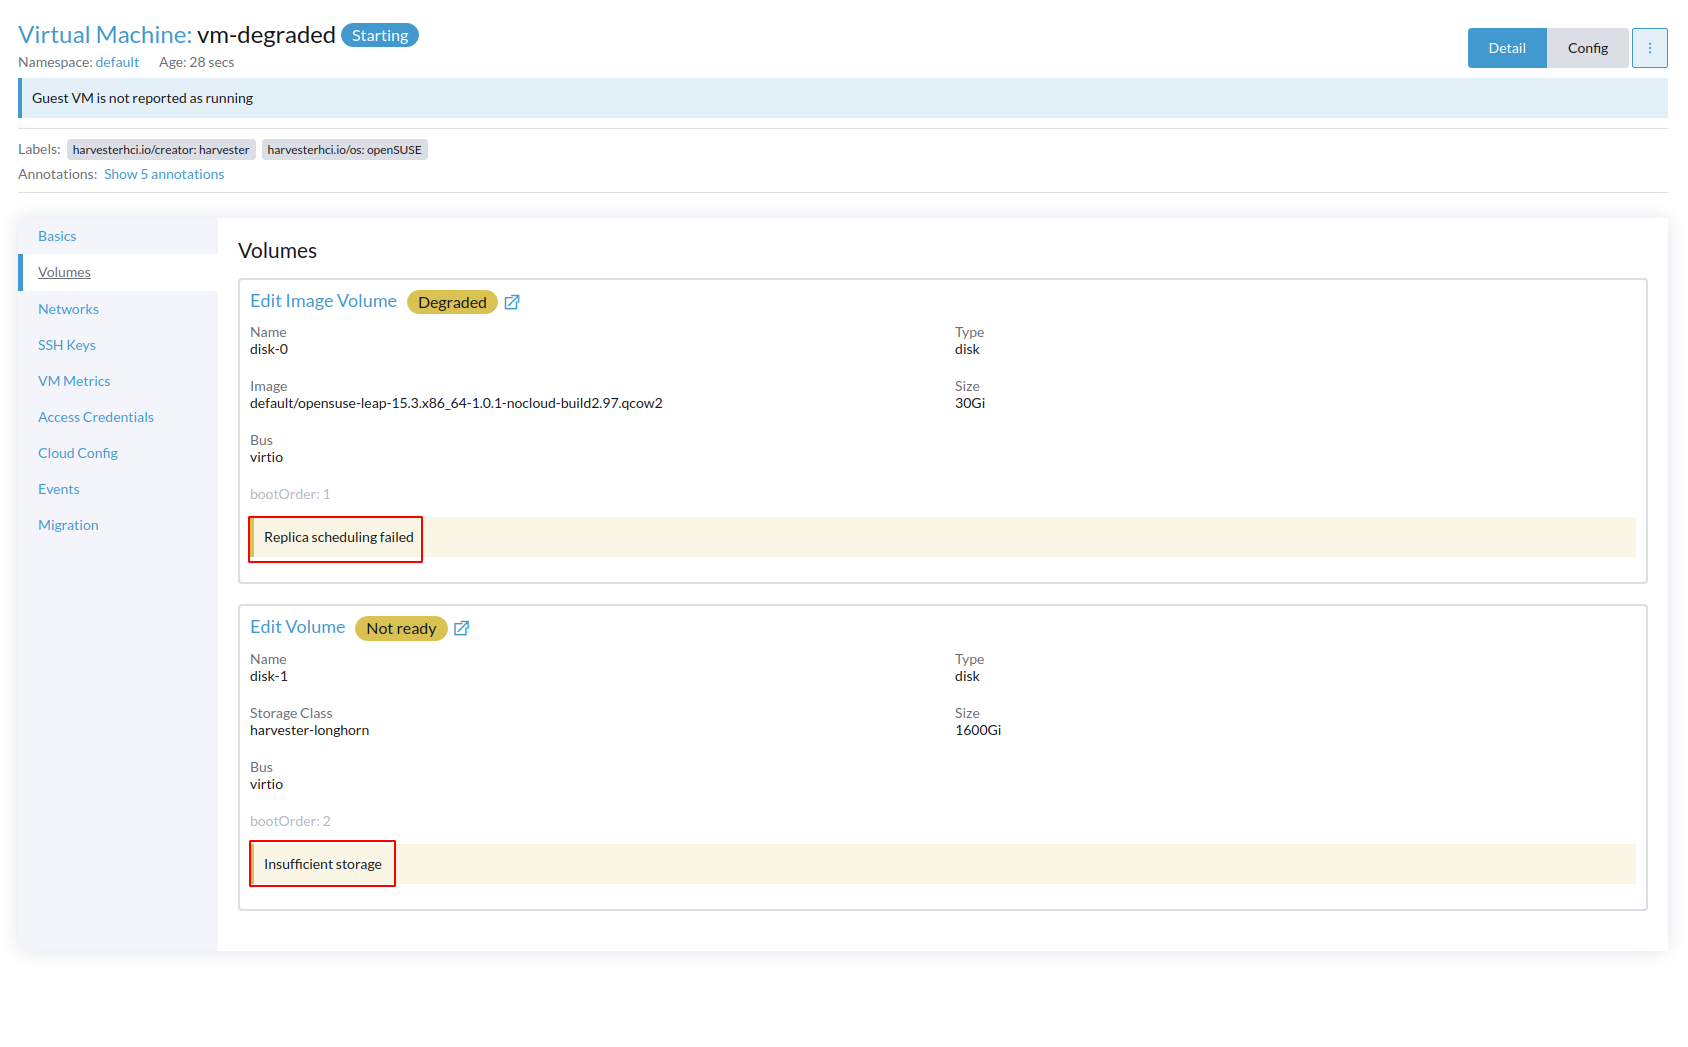Select the Migration tab
This screenshot has height=1047, width=1688.
118,525
